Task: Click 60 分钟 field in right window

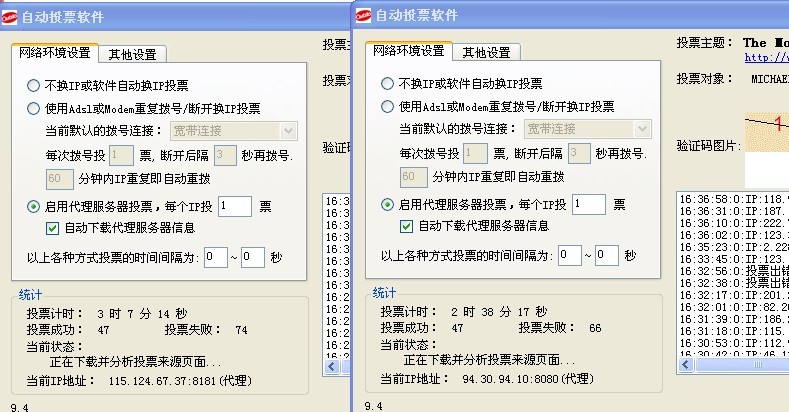Action: pyautogui.click(x=414, y=177)
